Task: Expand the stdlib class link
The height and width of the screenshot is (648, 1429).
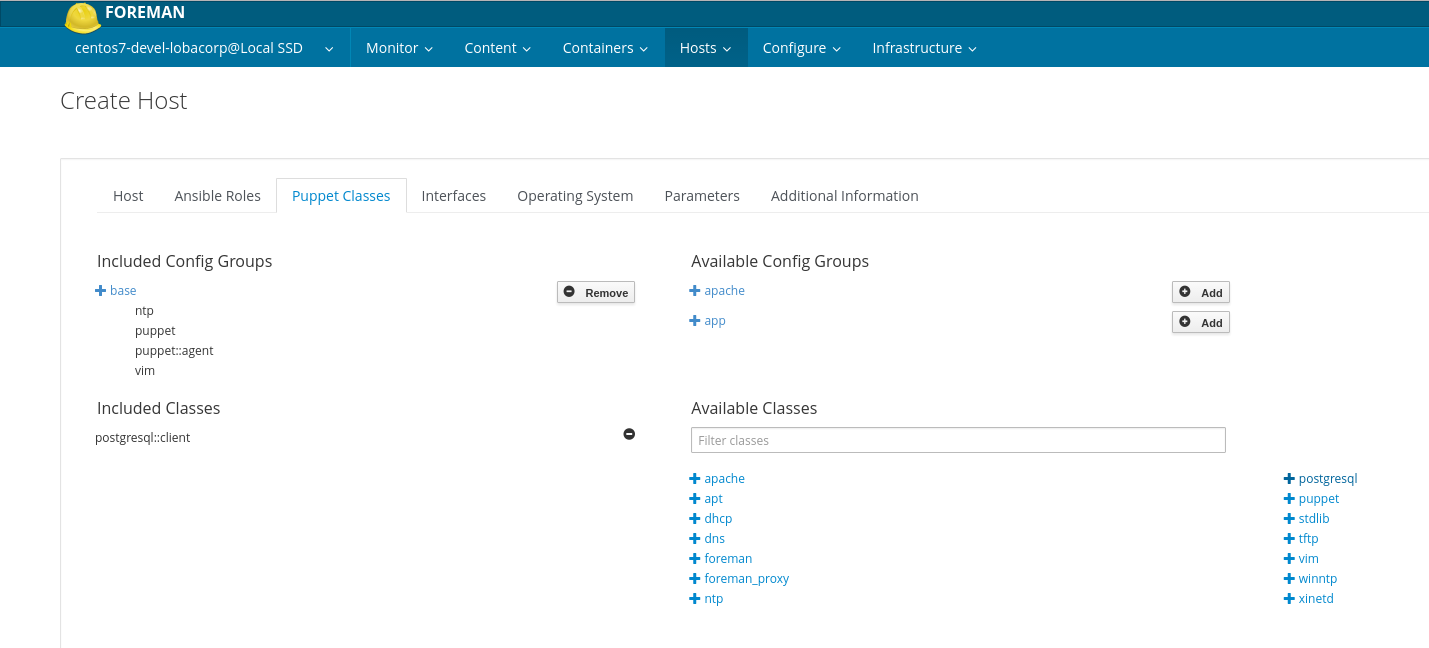Action: pyautogui.click(x=1314, y=519)
